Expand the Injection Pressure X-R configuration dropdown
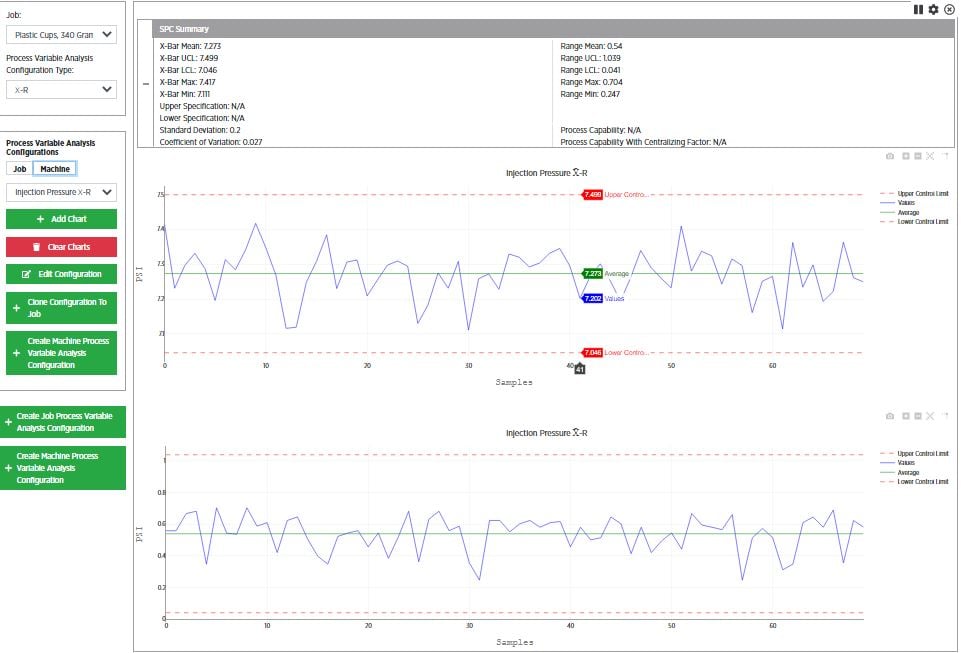This screenshot has height=653, width=961. pos(62,192)
